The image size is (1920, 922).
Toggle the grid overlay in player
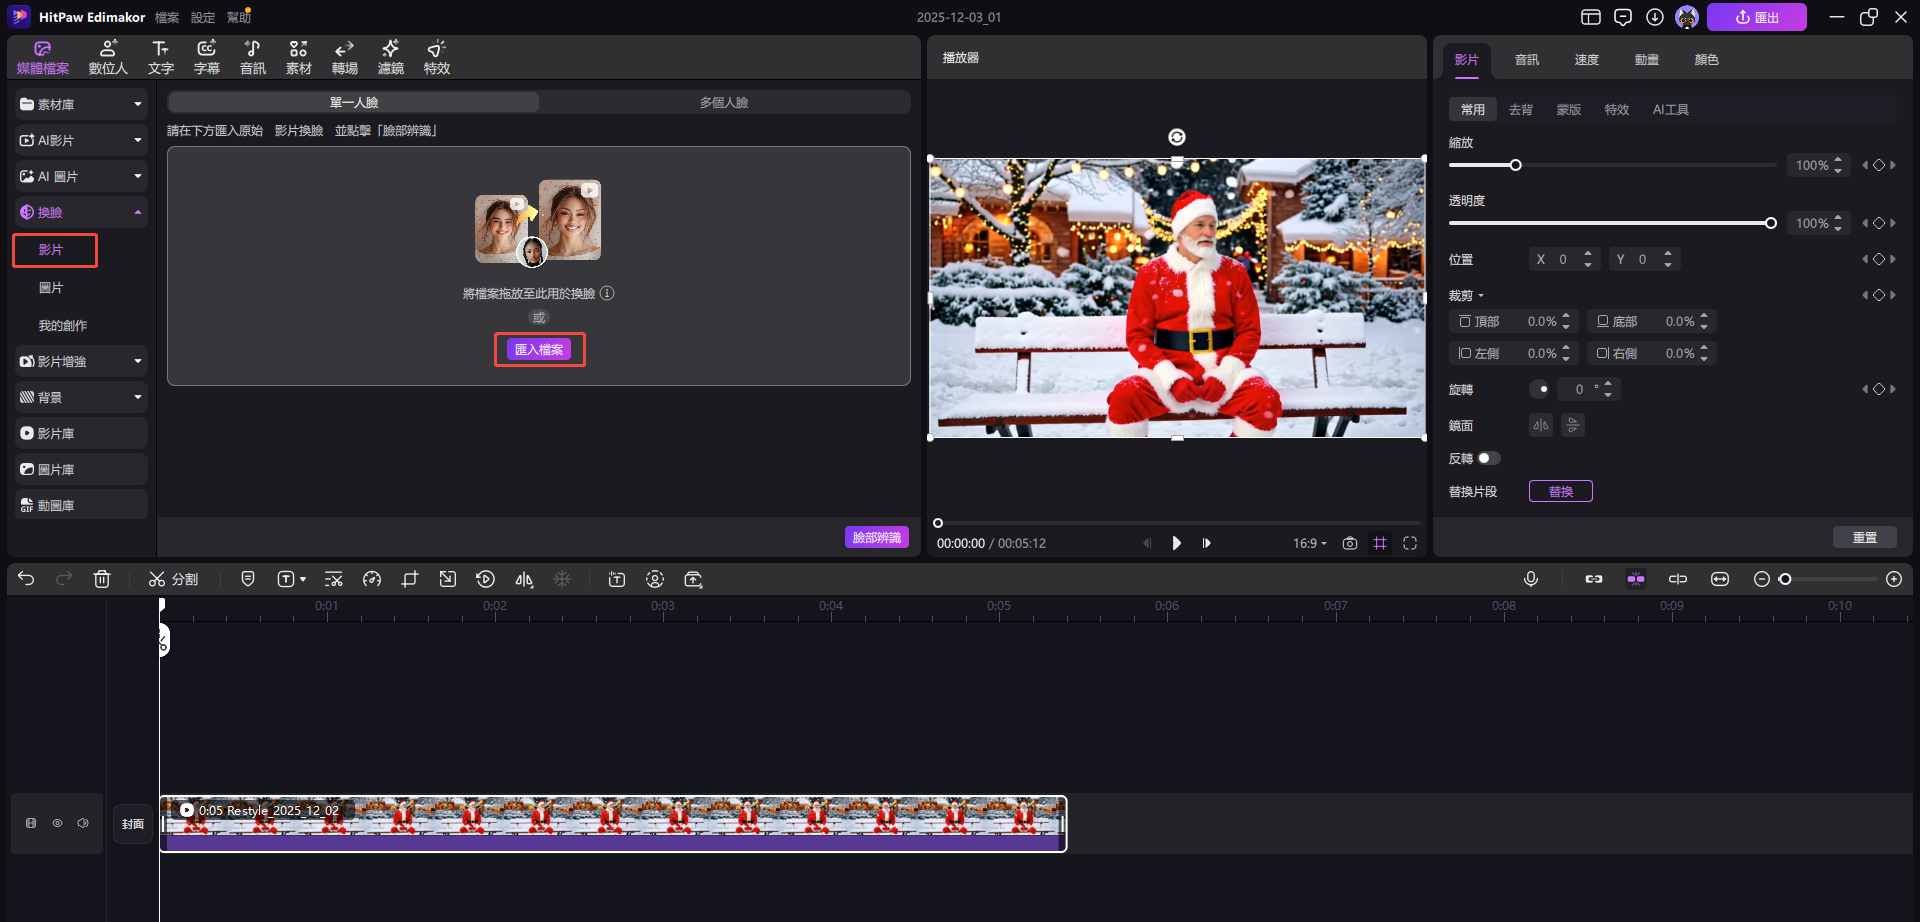coord(1380,543)
